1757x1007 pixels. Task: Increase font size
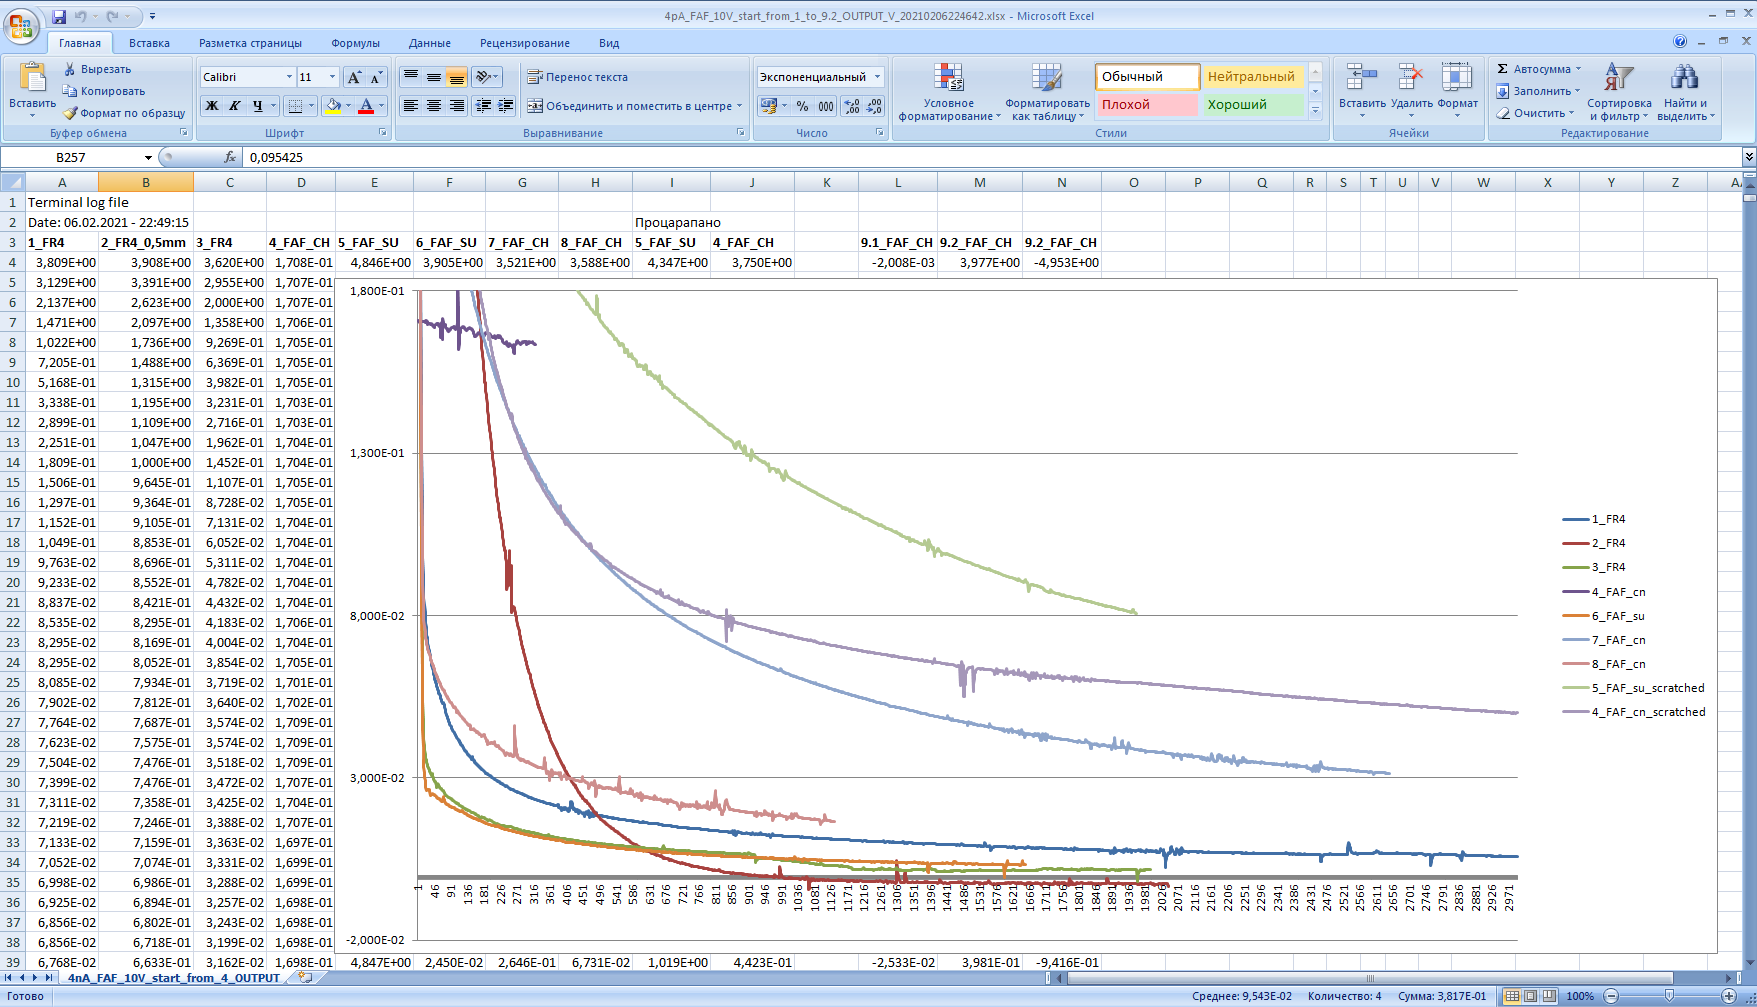coord(354,77)
